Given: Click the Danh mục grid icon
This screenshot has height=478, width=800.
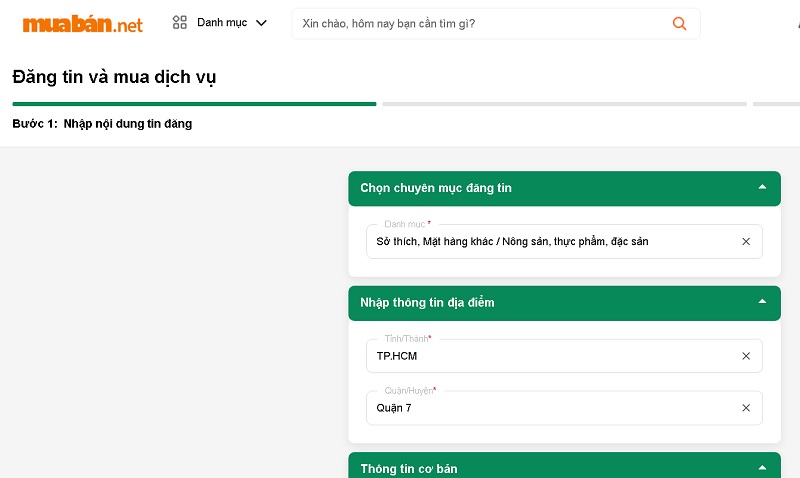Looking at the screenshot, I should tap(180, 22).
